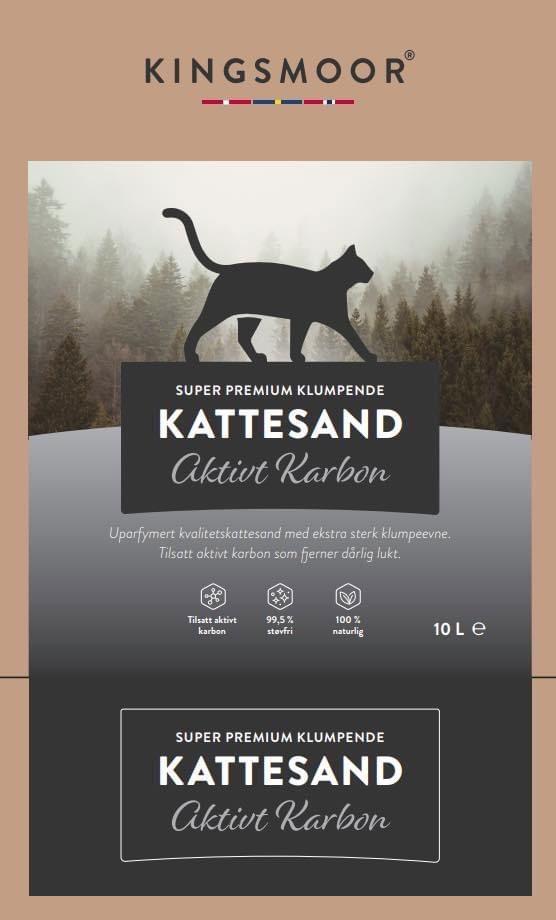556x920 pixels.
Task: Click the dust-free sparkle hexagon icon
Action: (280, 597)
